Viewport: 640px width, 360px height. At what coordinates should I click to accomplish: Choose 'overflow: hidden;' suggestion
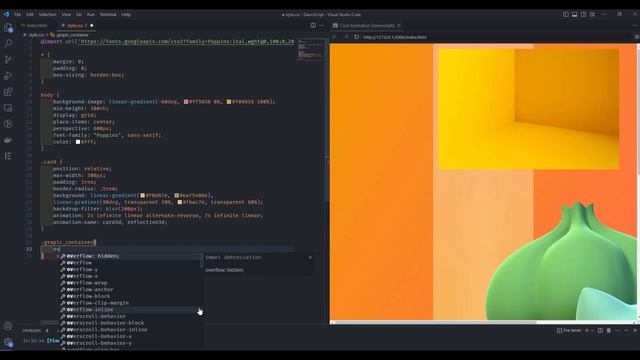coord(131,256)
